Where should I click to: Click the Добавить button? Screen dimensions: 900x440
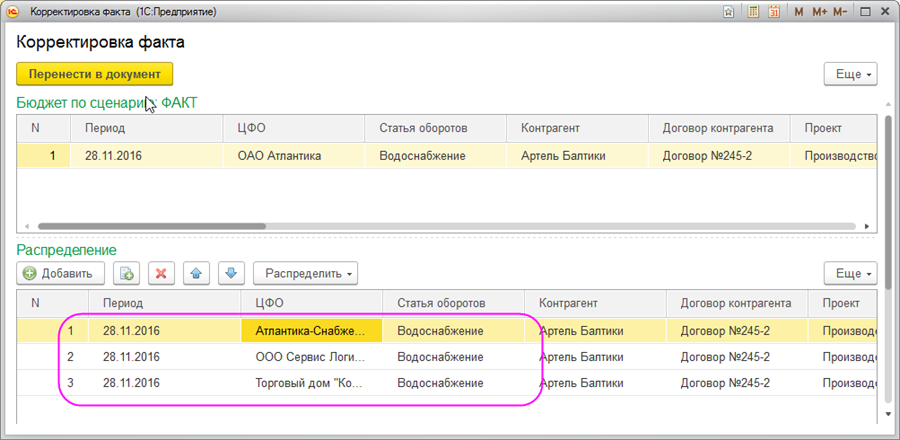[59, 273]
